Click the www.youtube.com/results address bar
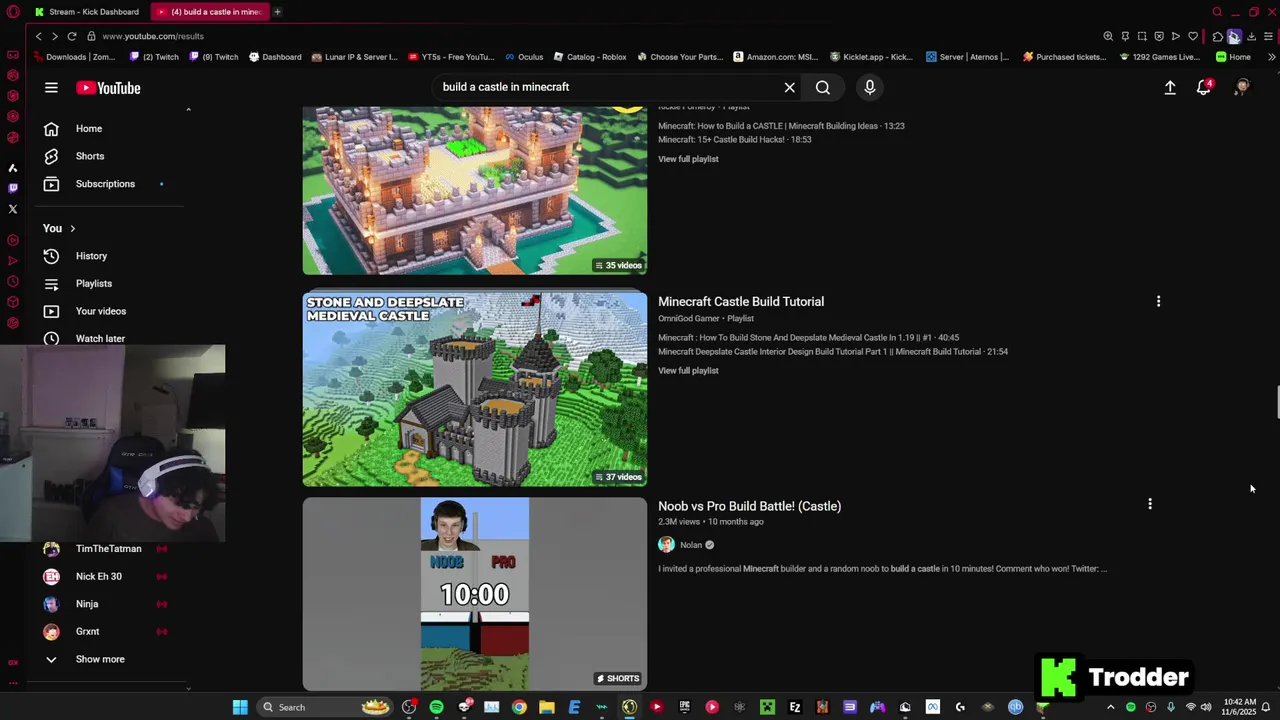 pyautogui.click(x=152, y=36)
